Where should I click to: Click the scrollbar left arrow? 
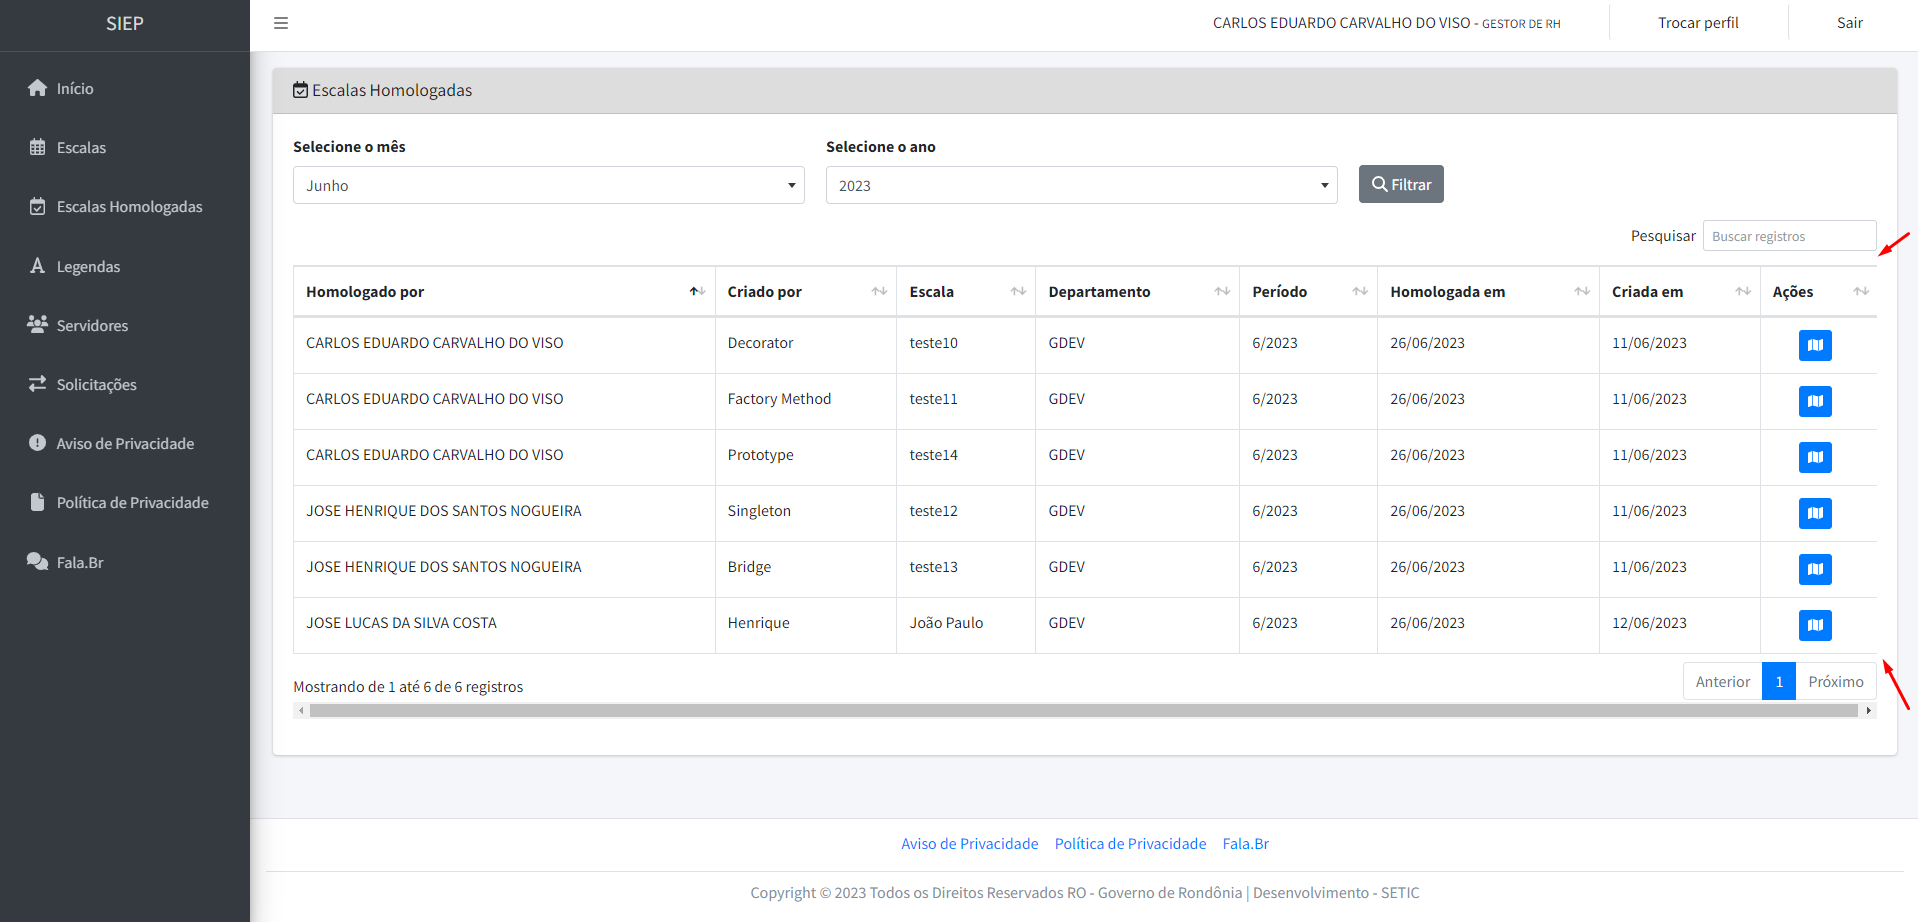coord(301,710)
